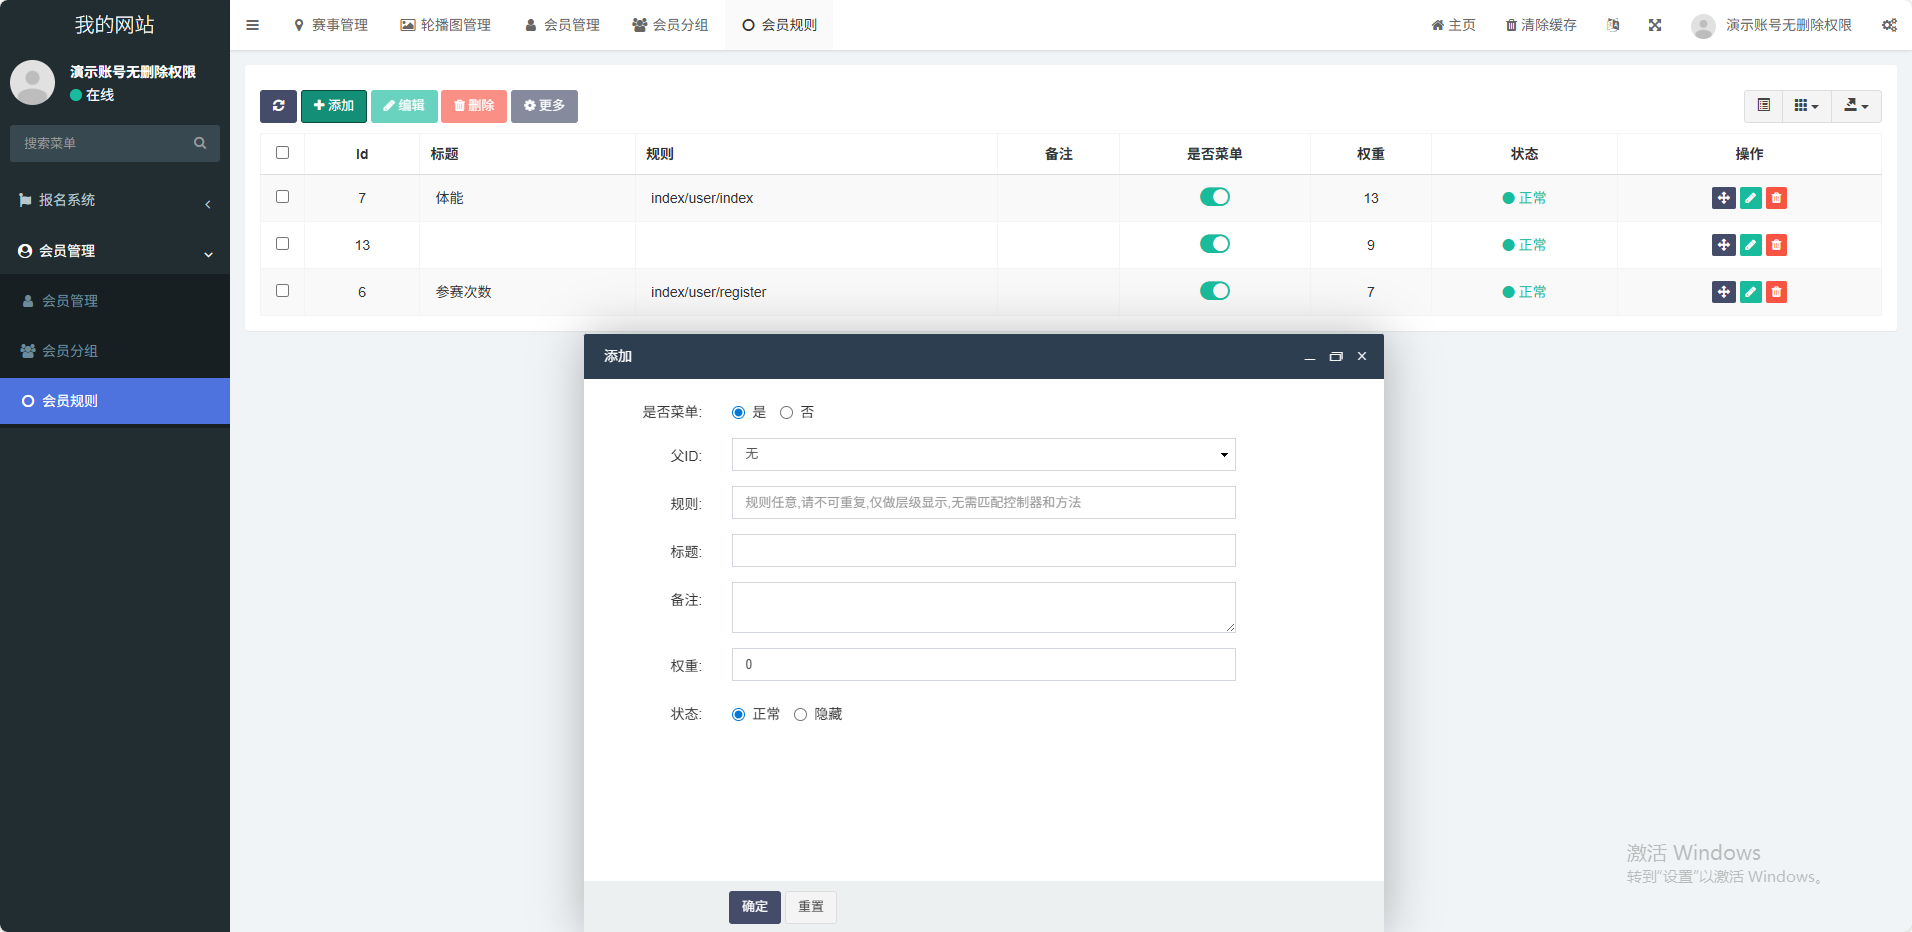
Task: Expand the 报名系统 sidebar menu
Action: click(x=115, y=201)
